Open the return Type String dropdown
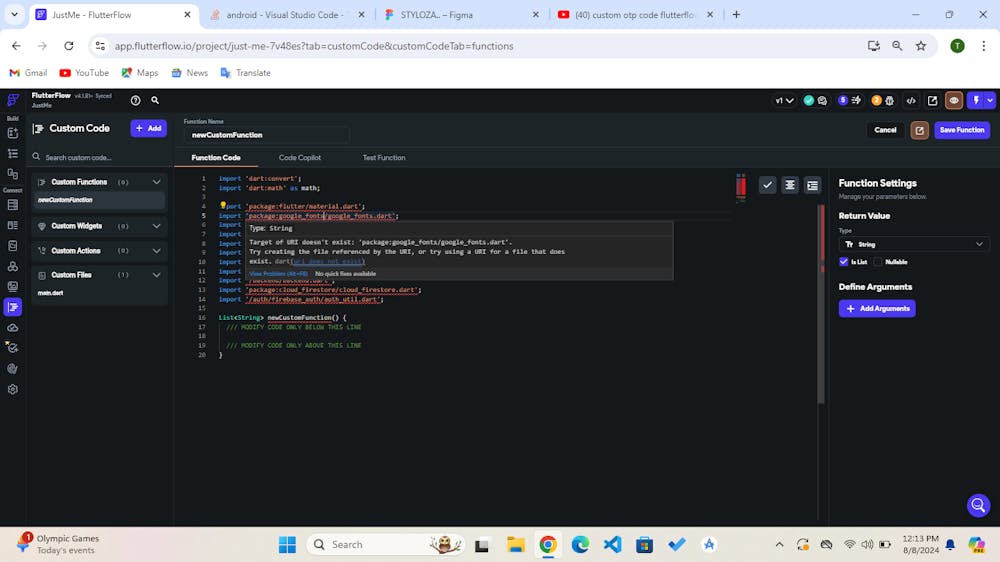This screenshot has height=562, width=1000. tap(914, 244)
